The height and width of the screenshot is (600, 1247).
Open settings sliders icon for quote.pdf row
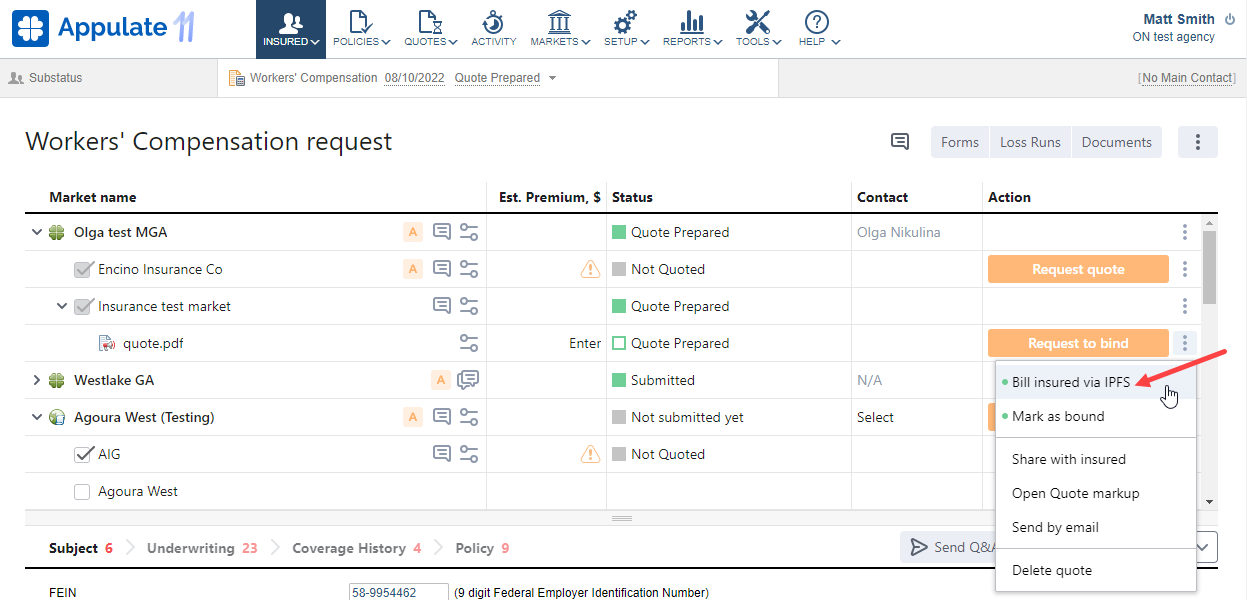469,343
